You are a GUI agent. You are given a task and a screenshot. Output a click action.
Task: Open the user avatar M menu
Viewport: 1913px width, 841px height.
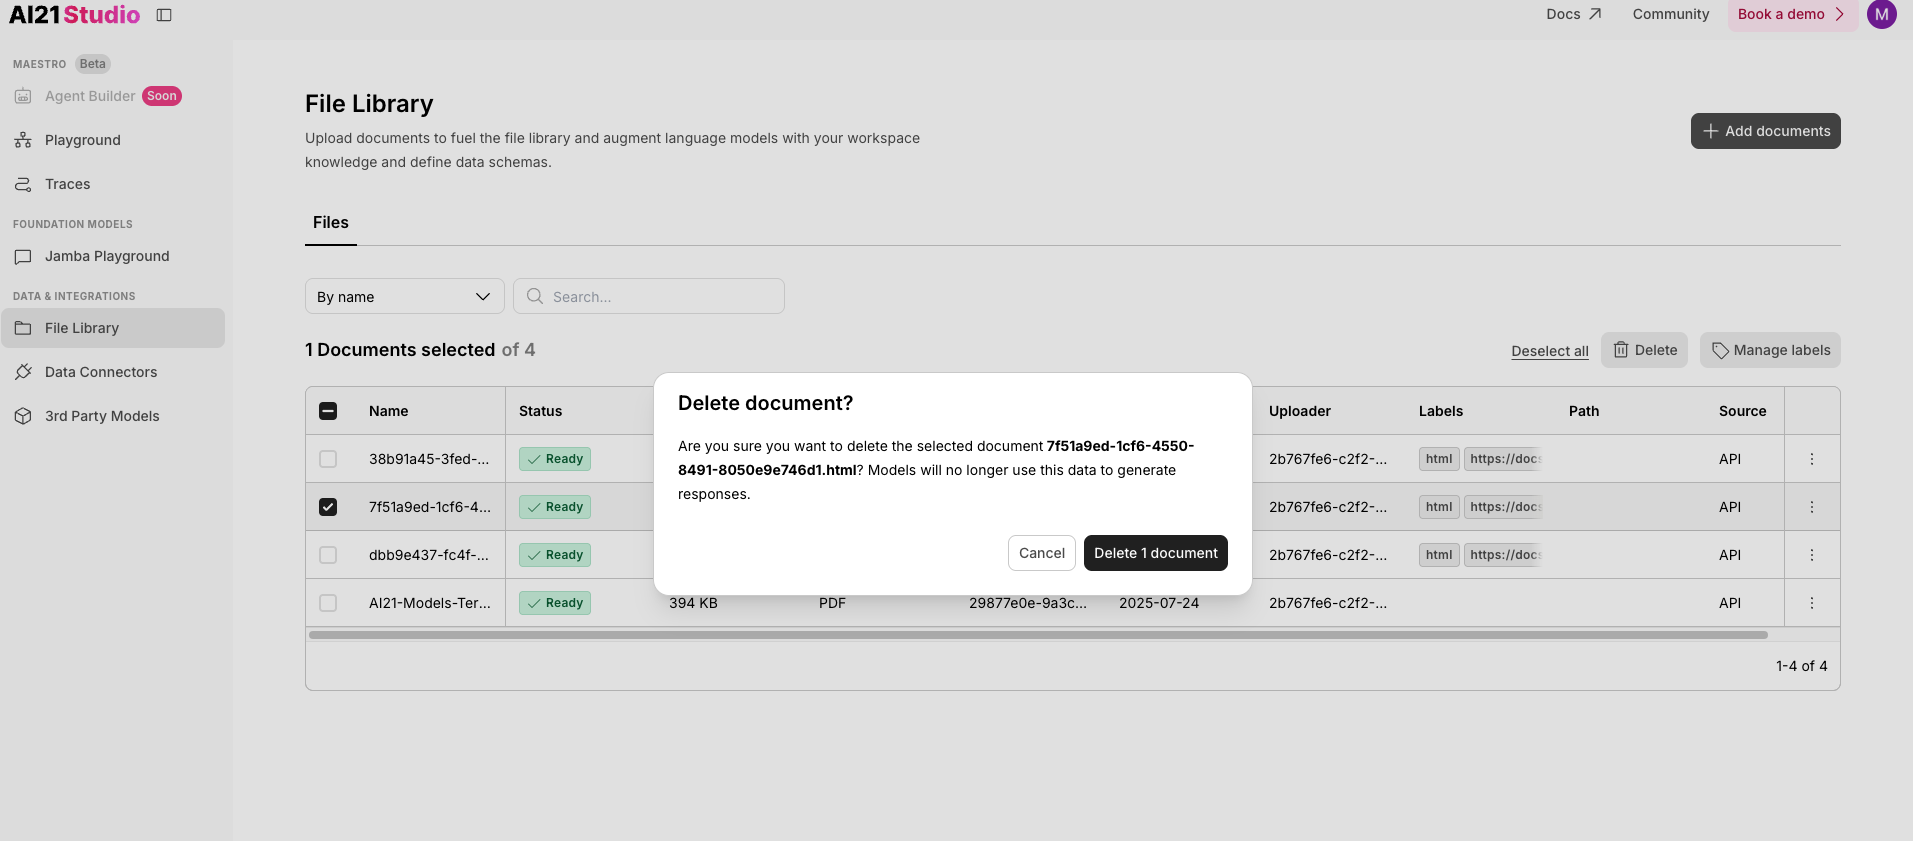[x=1881, y=15]
